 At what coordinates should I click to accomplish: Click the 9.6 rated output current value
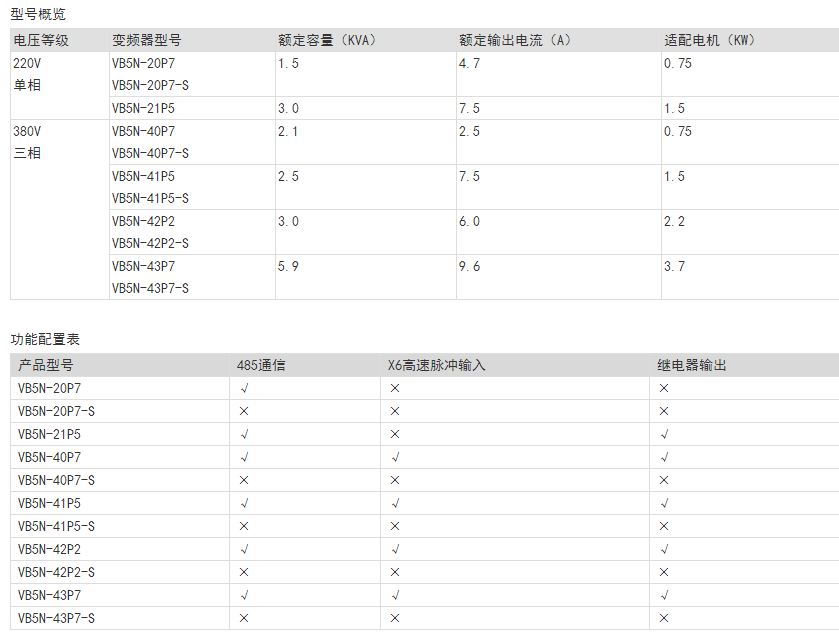[x=469, y=267]
